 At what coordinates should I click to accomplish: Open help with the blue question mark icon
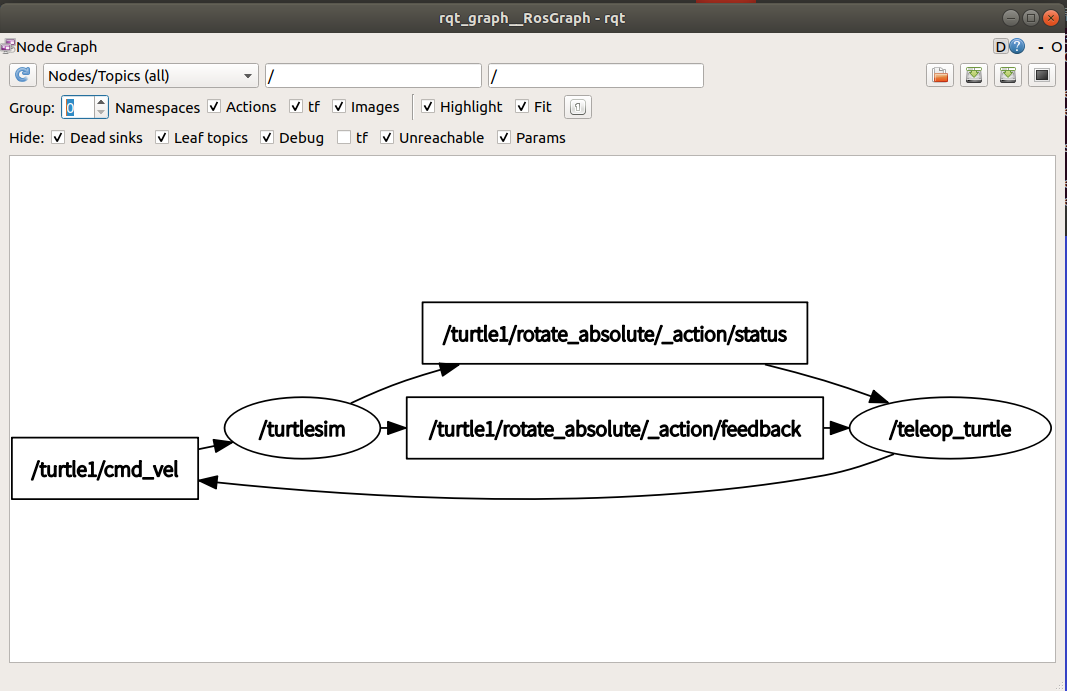point(1017,46)
